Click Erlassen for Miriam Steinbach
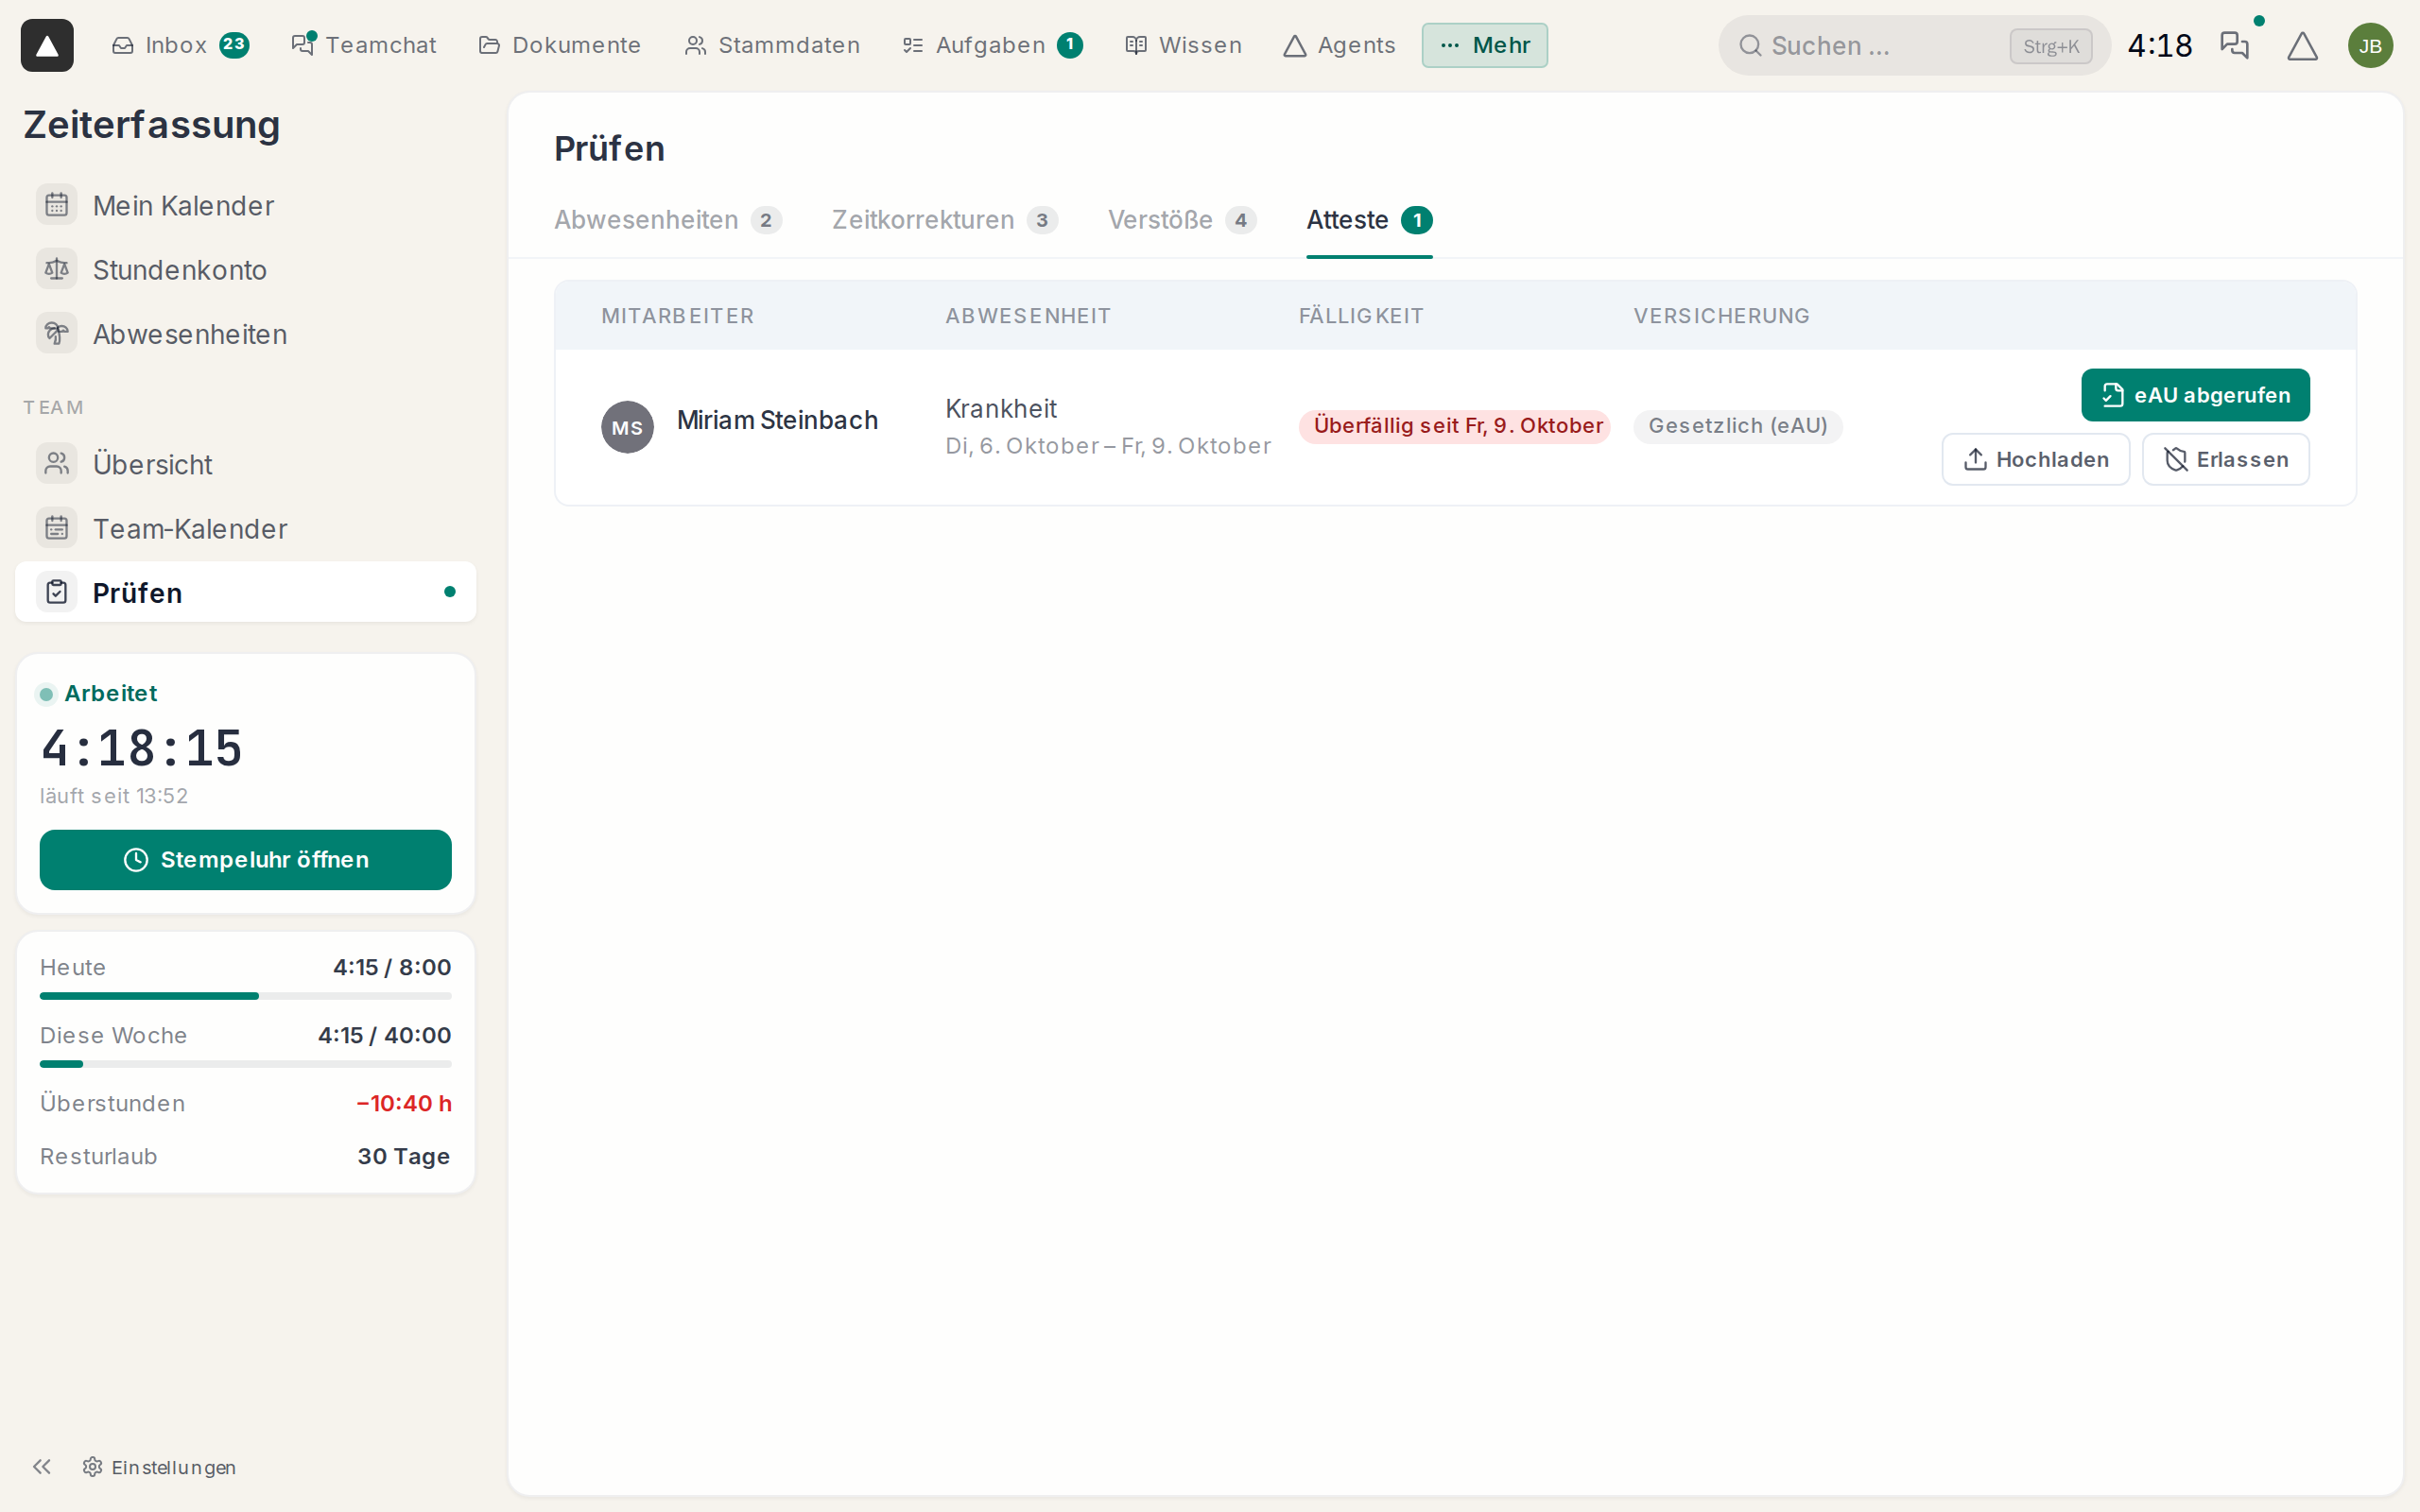Image resolution: width=2420 pixels, height=1512 pixels. [2225, 459]
